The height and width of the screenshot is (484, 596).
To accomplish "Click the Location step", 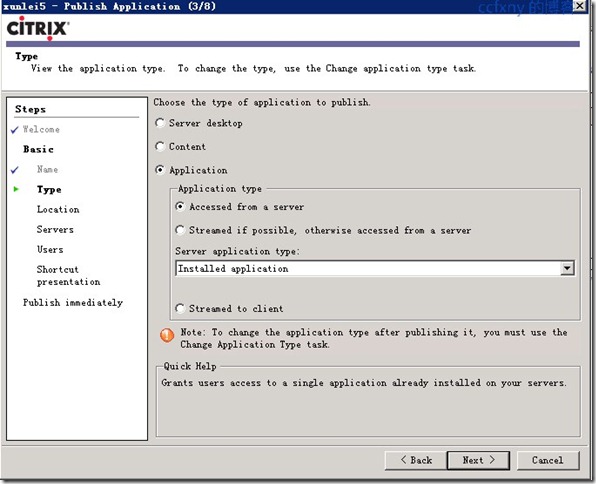I will 58,209.
